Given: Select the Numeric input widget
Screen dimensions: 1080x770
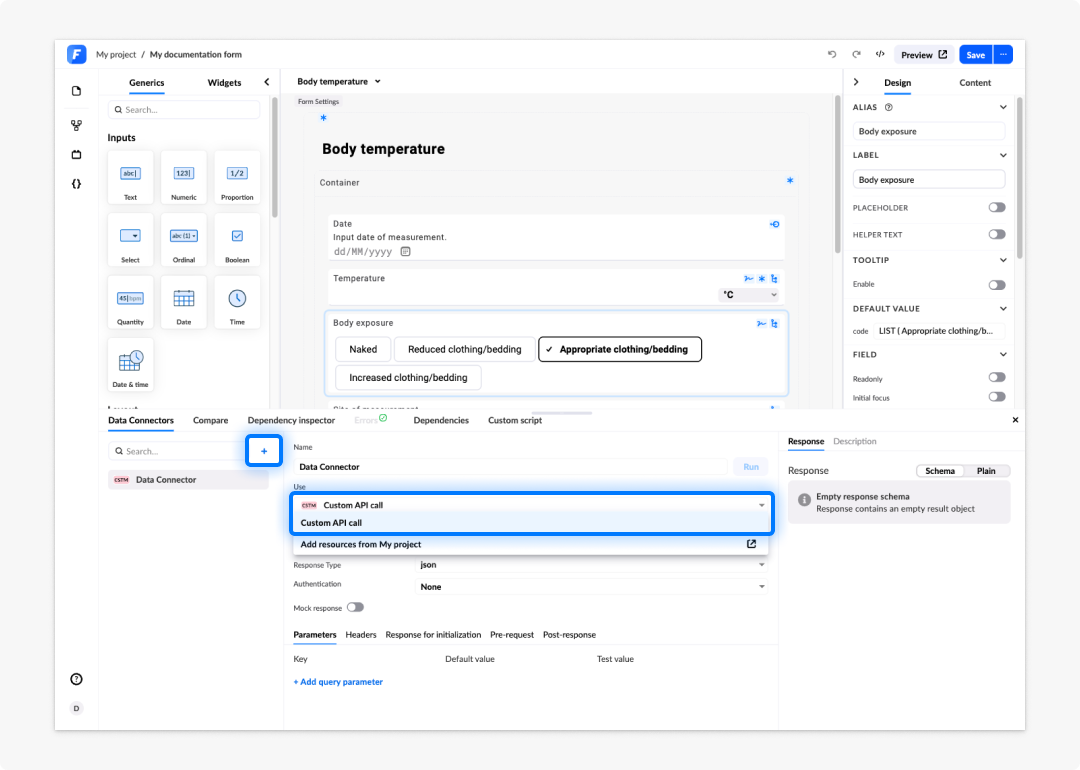Looking at the screenshot, I should click(184, 178).
